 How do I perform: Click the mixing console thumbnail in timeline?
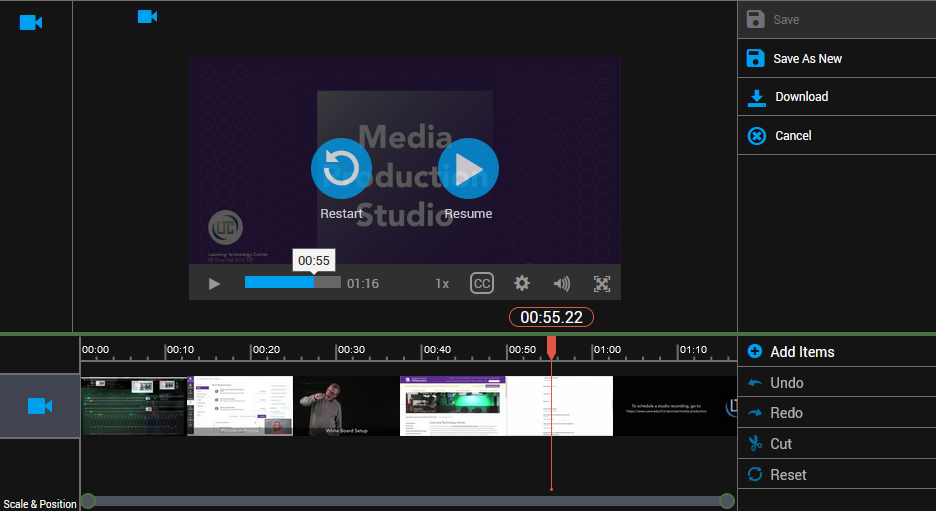(x=134, y=406)
